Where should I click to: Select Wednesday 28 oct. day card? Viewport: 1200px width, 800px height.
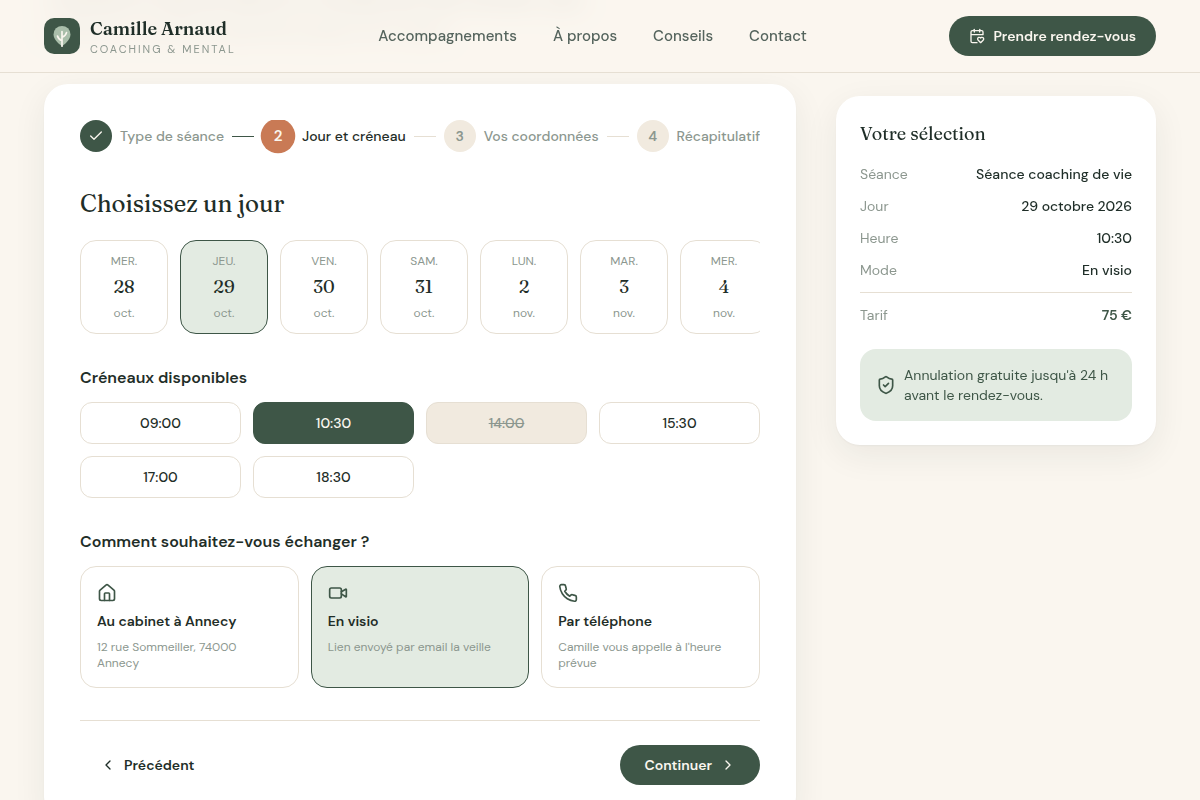(x=124, y=287)
